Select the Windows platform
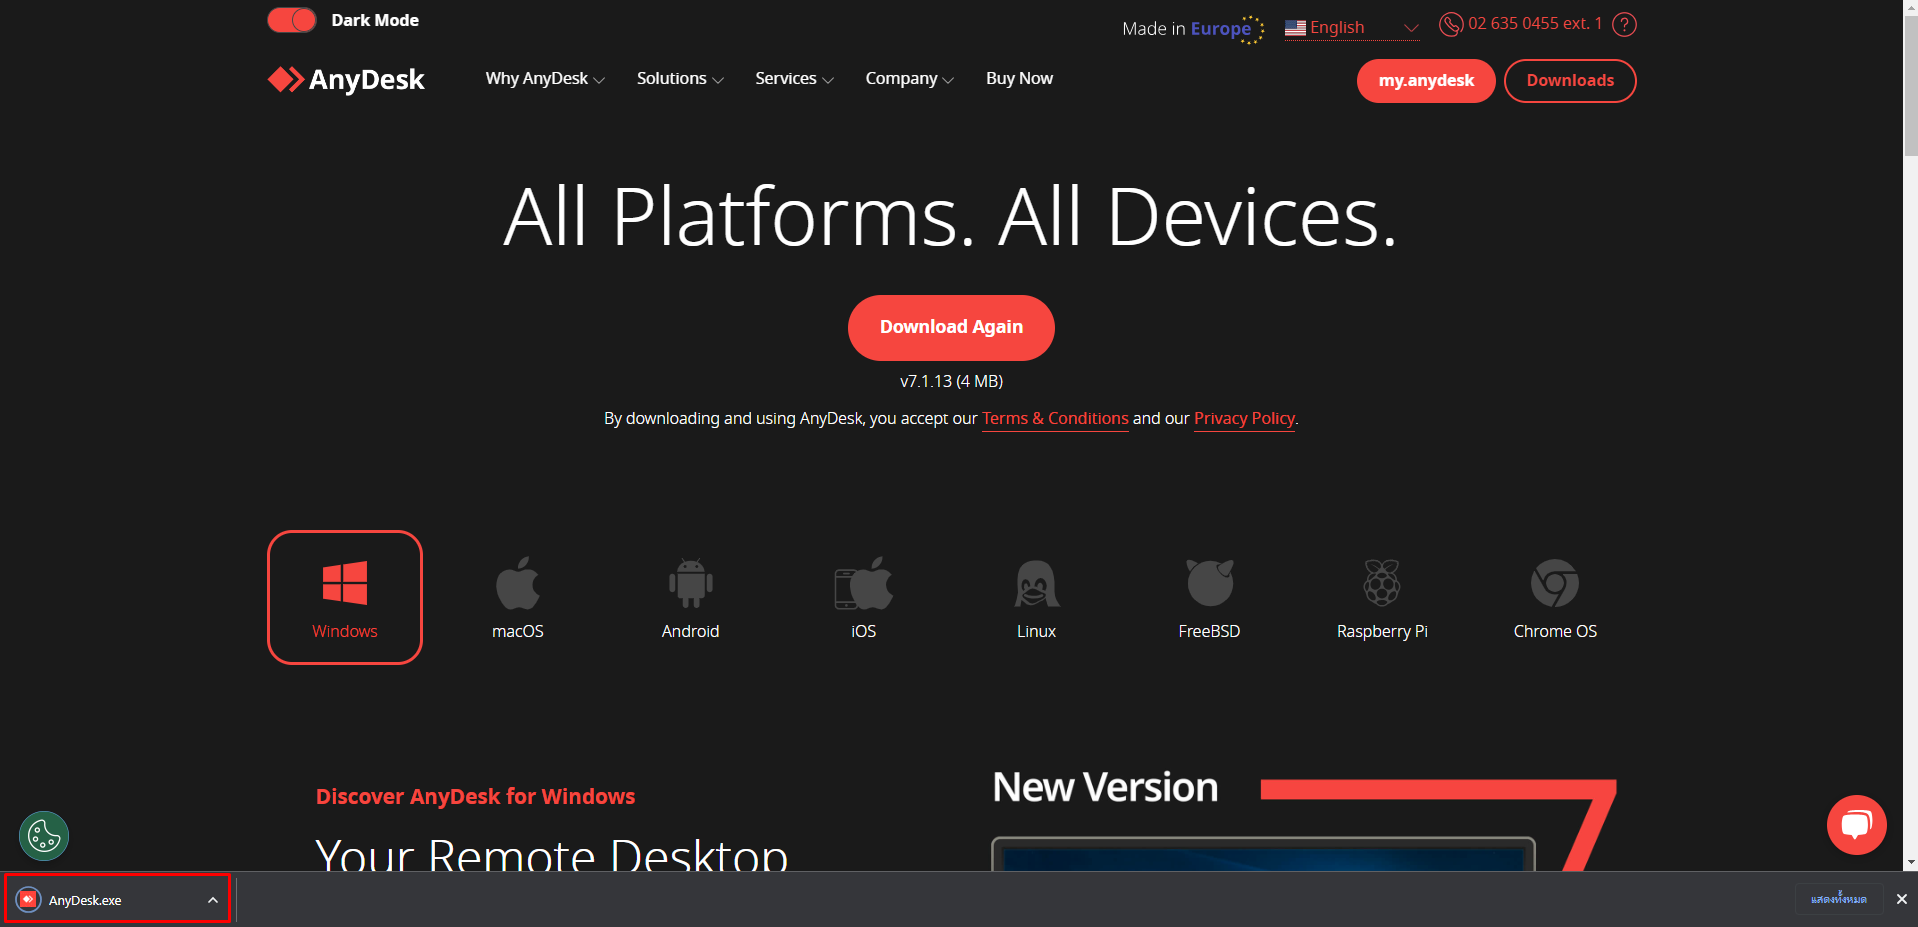Viewport: 1918px width, 927px height. (x=345, y=597)
